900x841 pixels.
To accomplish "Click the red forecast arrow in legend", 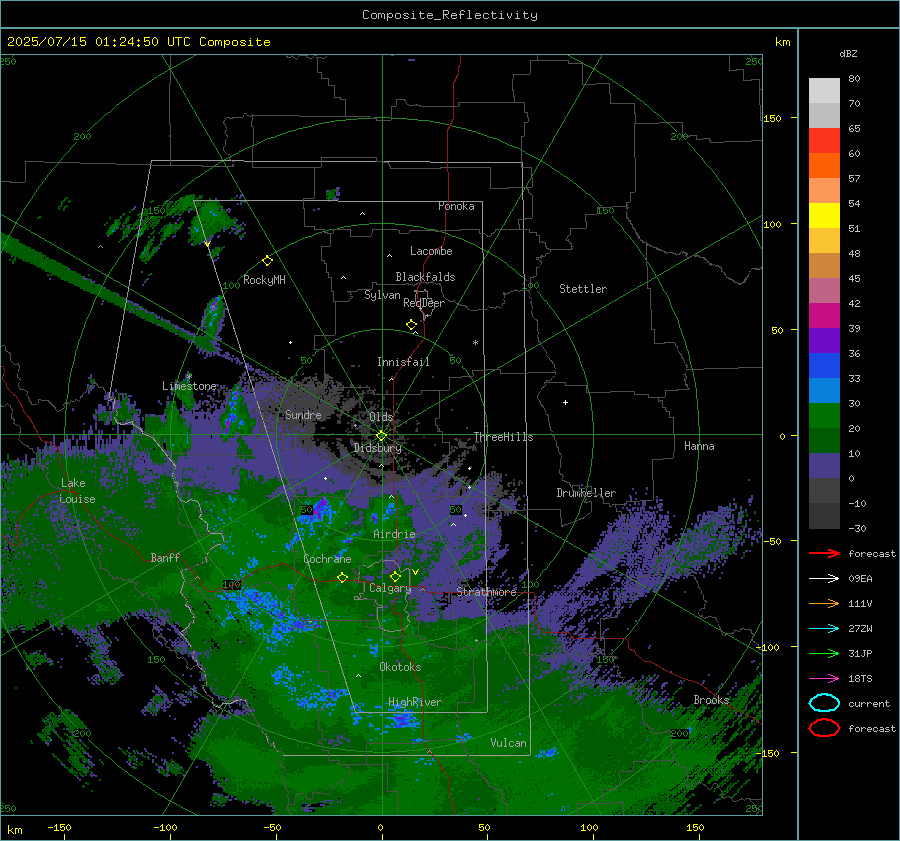I will tap(824, 553).
